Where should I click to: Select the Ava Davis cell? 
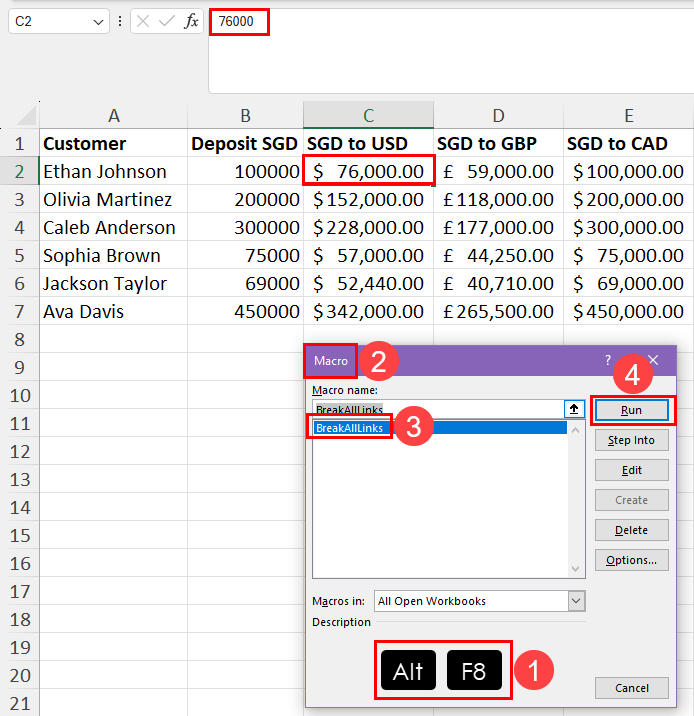114,311
